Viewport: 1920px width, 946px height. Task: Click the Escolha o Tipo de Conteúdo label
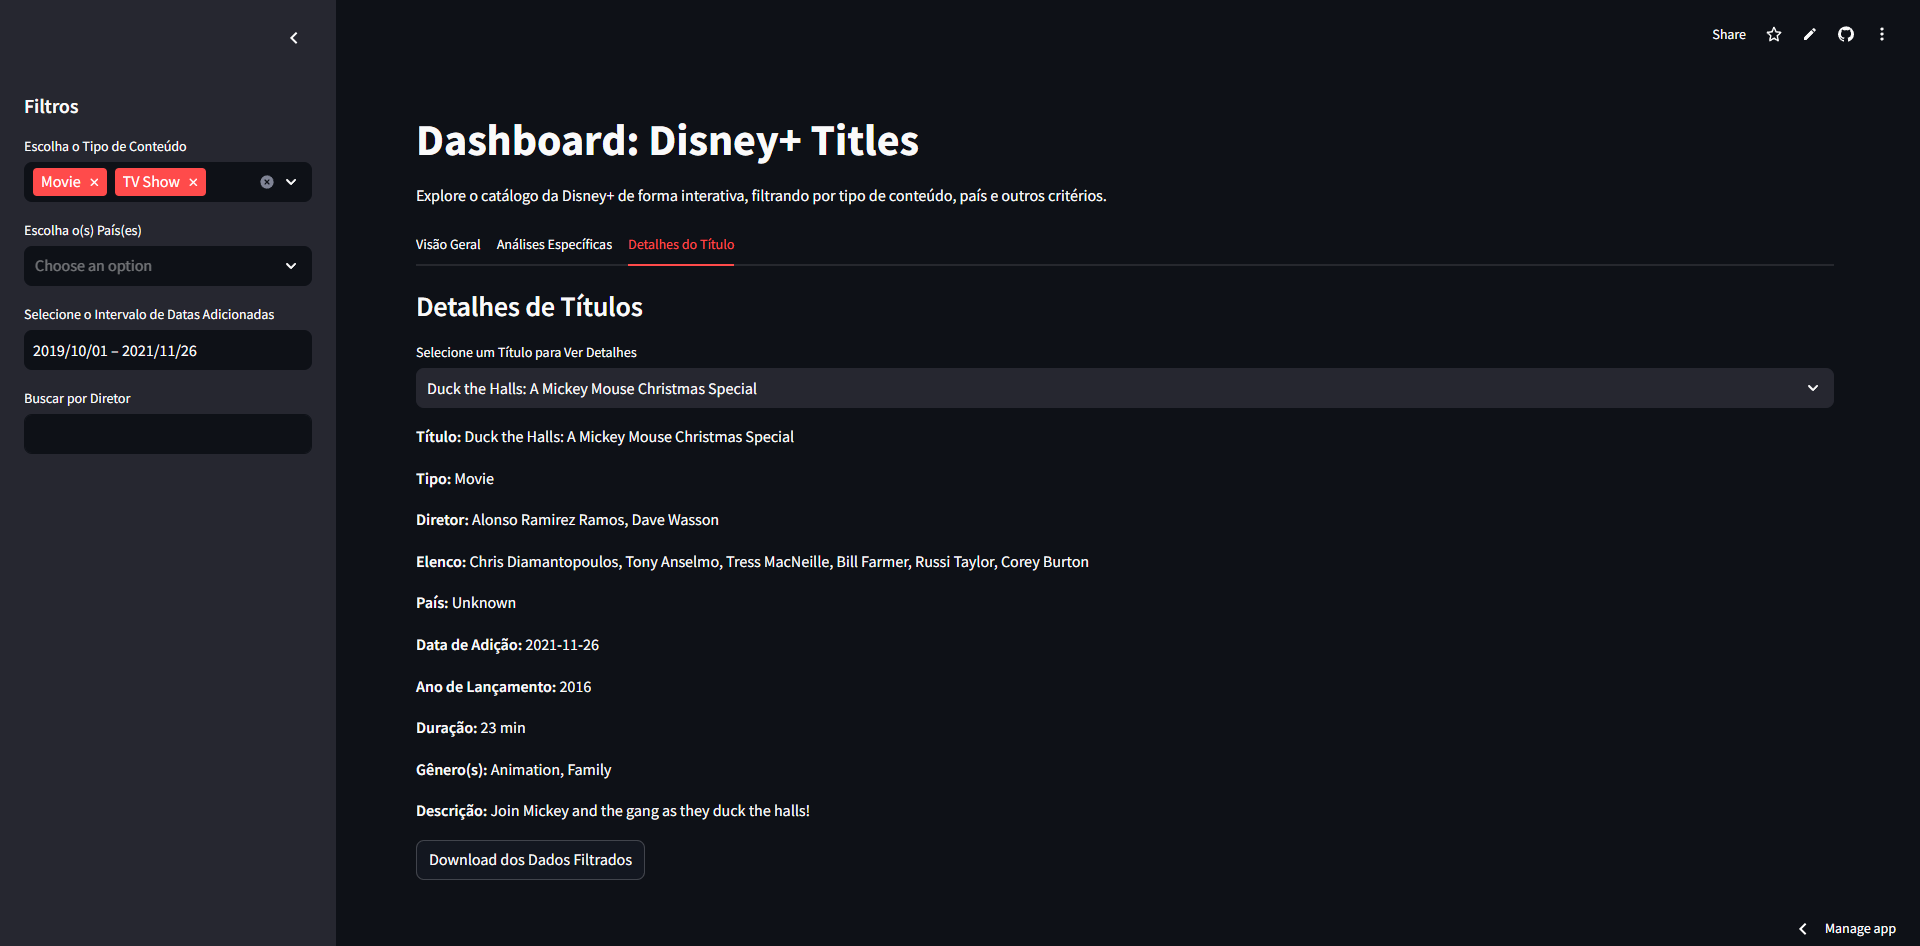click(105, 146)
